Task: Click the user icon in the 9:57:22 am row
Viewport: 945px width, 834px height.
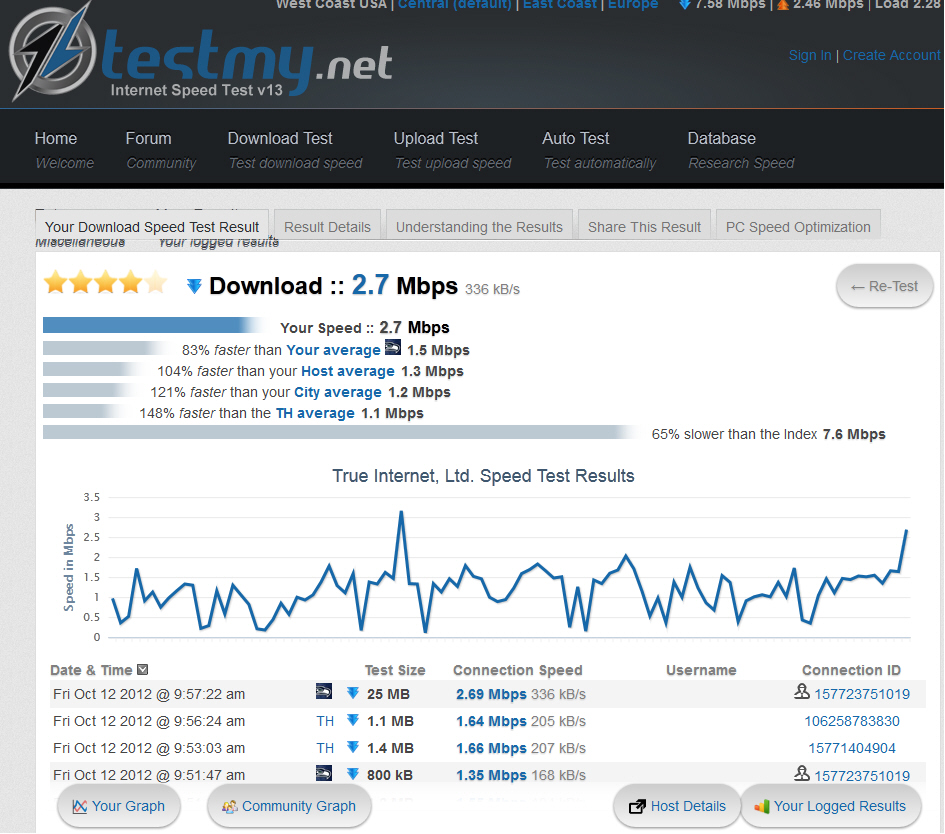Action: pyautogui.click(x=802, y=691)
